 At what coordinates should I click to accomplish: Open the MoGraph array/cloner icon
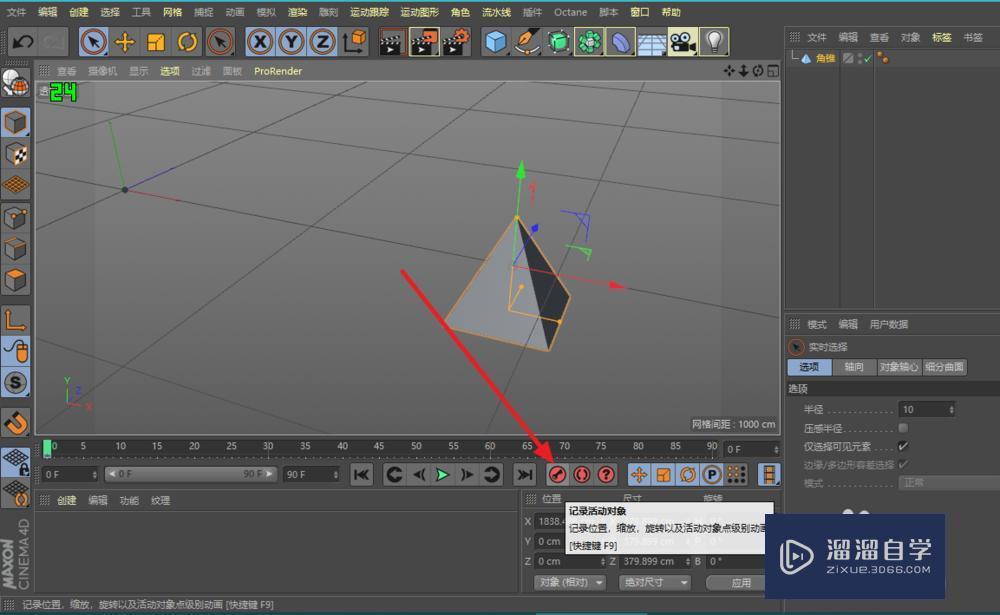[589, 42]
